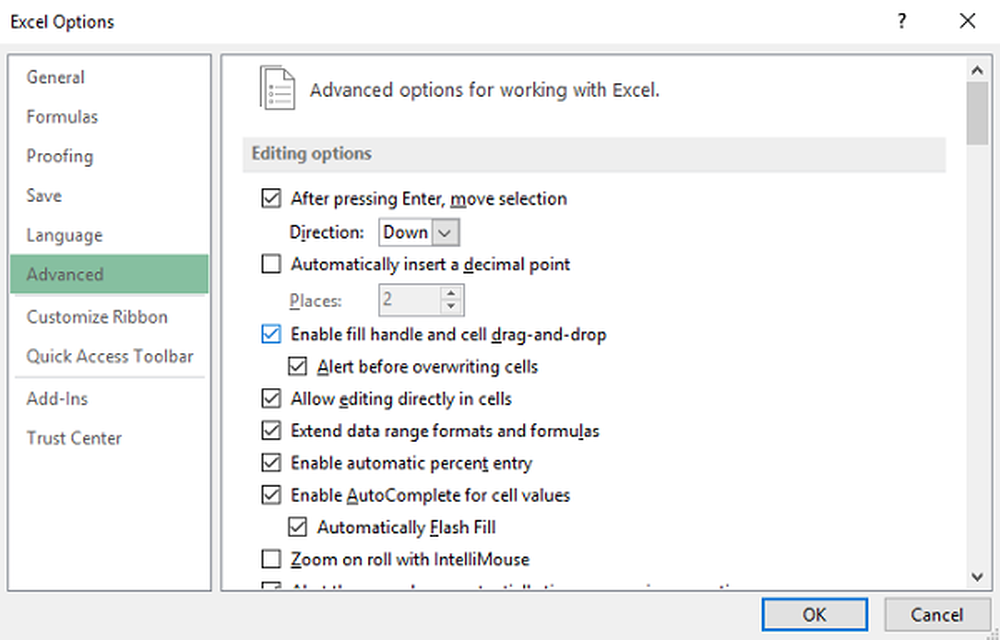Click the Help question mark icon
The width and height of the screenshot is (1000, 640).
pos(902,21)
